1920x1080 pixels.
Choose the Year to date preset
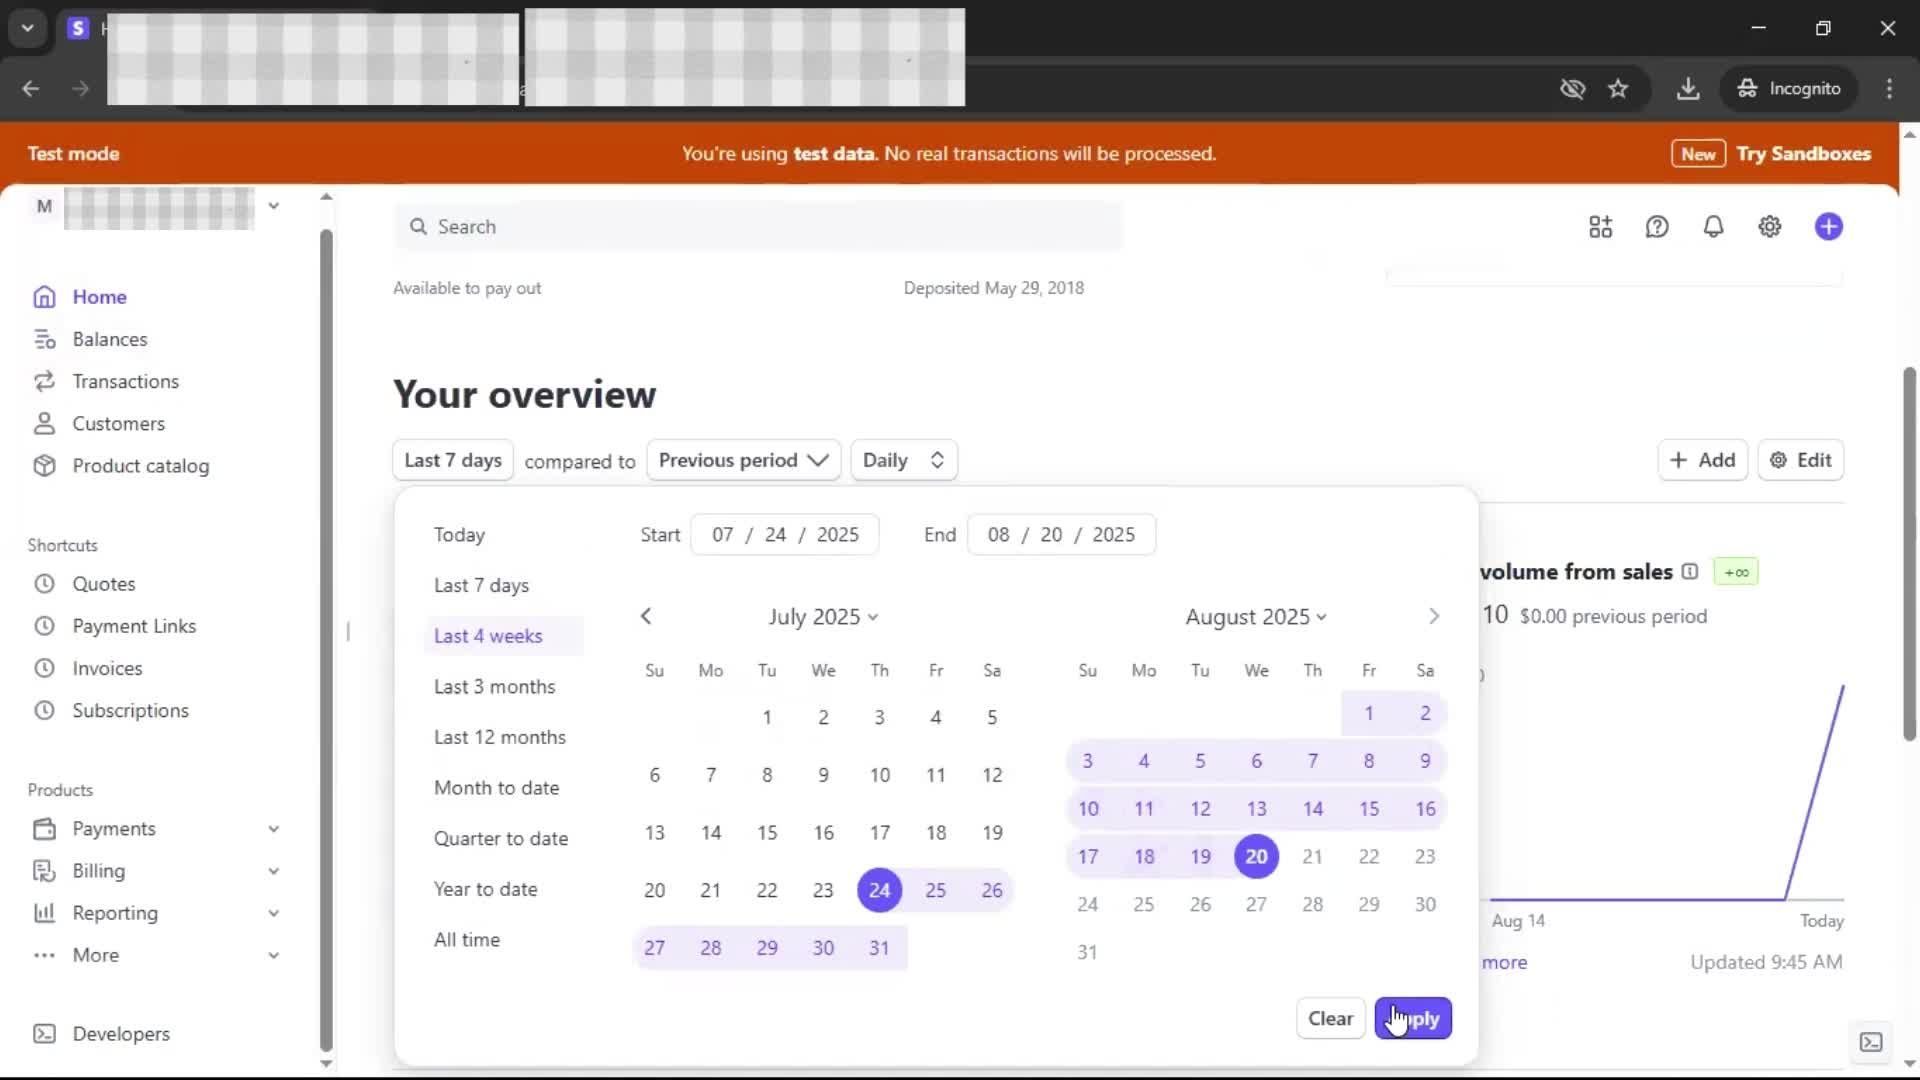[x=485, y=889]
